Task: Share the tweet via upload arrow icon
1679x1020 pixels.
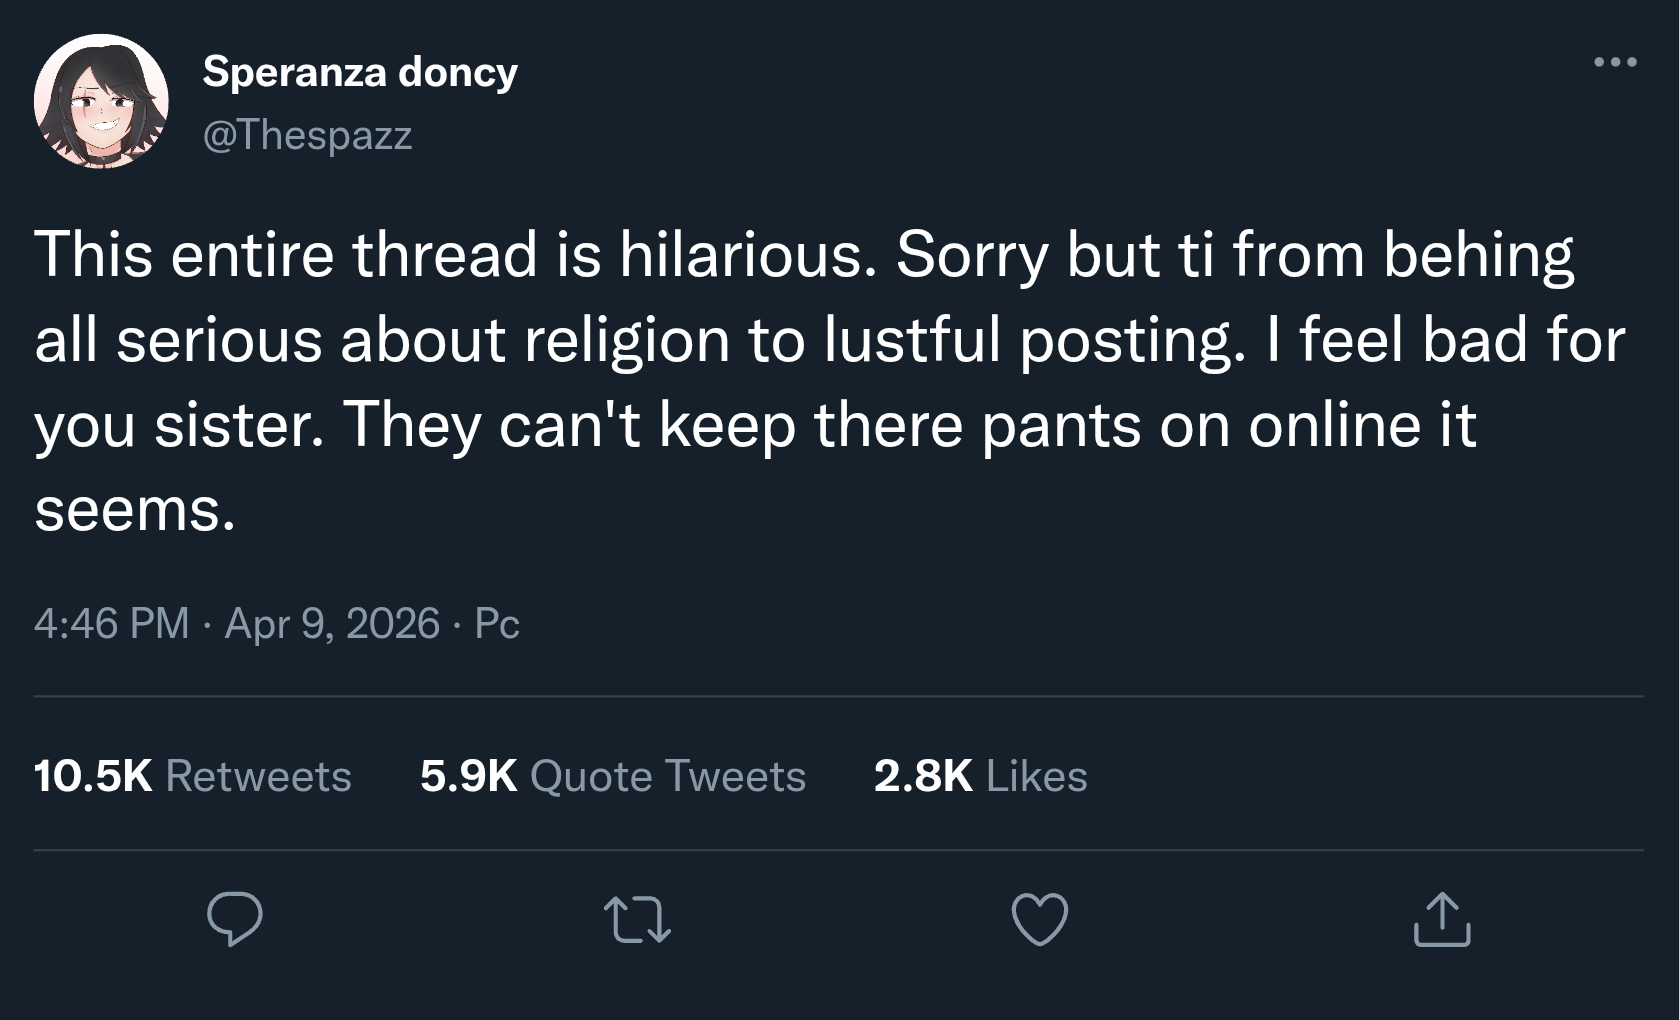Action: [x=1442, y=920]
